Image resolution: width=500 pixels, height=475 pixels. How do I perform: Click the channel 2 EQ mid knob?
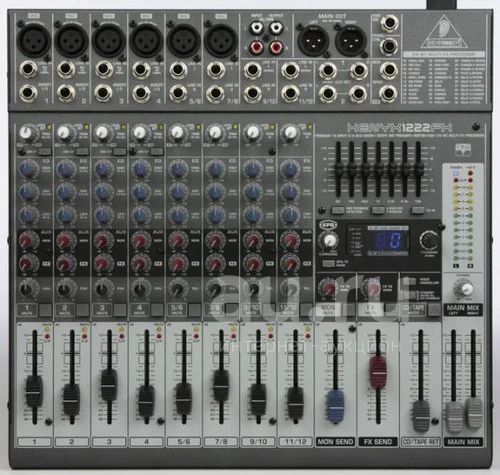click(65, 192)
